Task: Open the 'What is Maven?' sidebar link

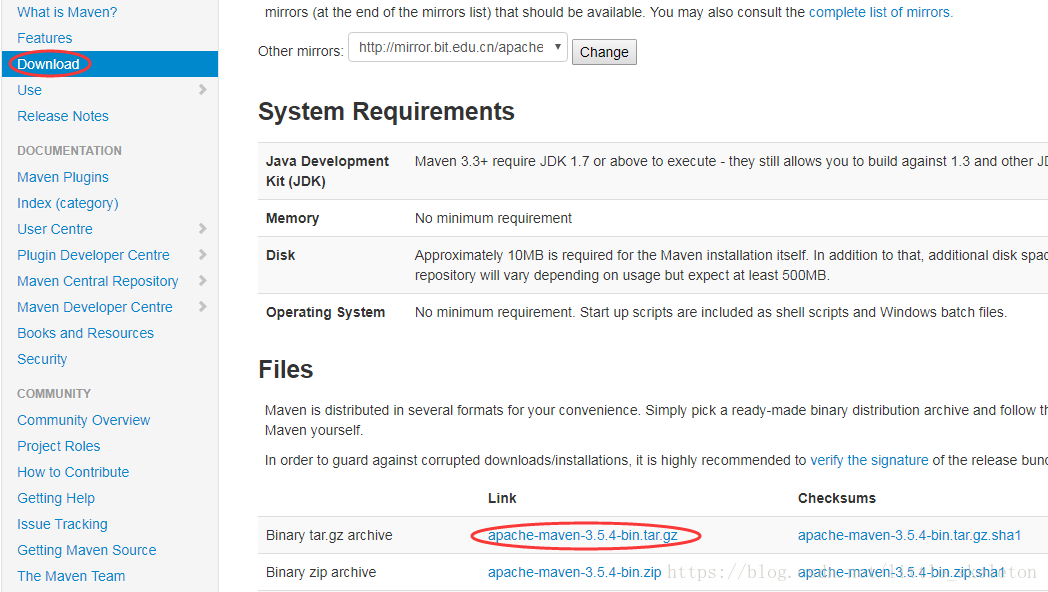Action: pos(67,12)
